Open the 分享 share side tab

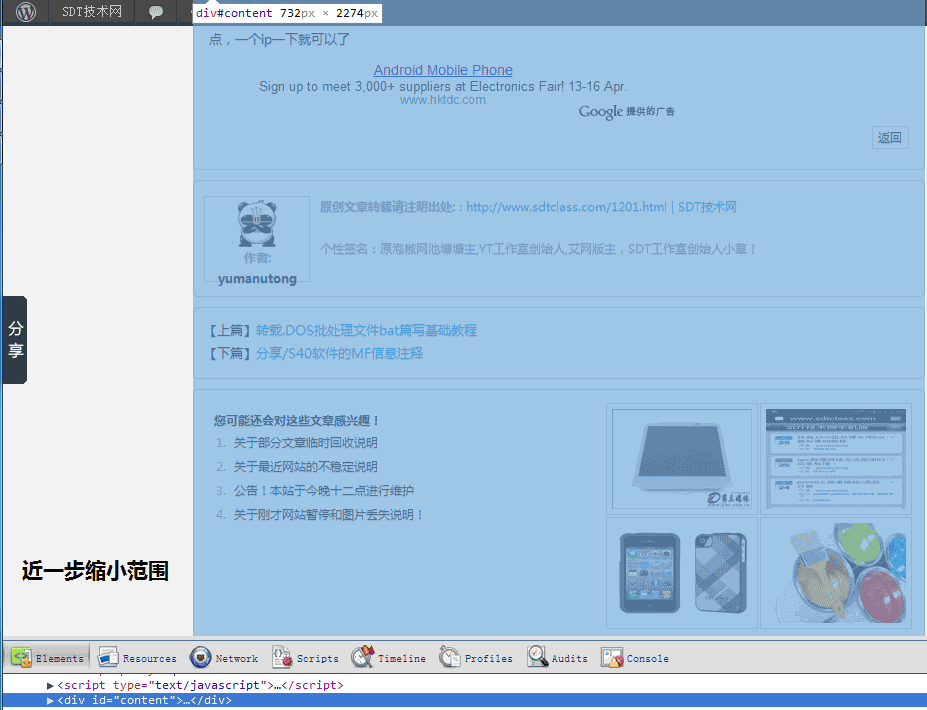(x=15, y=340)
